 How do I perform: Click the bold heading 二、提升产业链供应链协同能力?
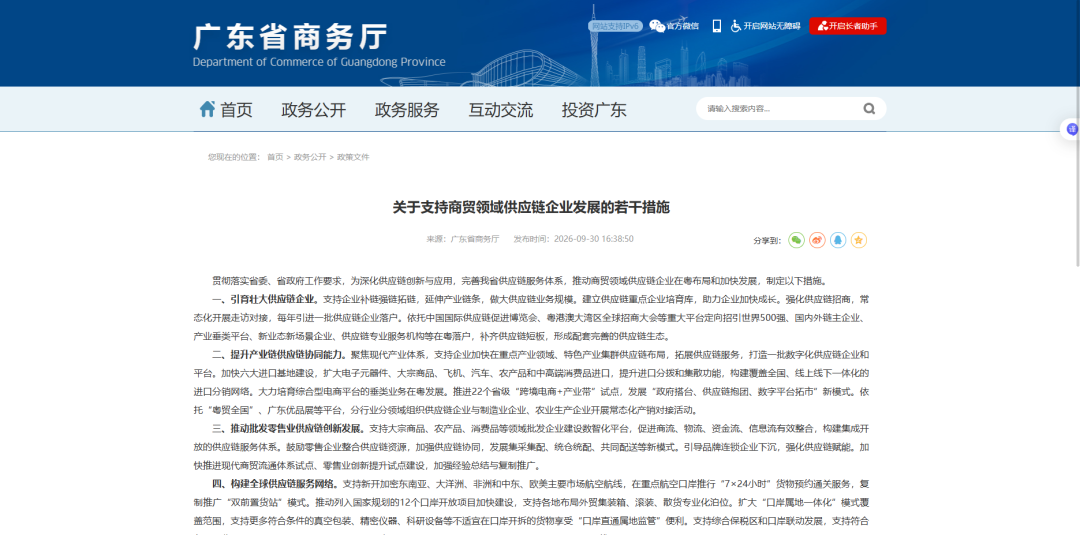279,355
